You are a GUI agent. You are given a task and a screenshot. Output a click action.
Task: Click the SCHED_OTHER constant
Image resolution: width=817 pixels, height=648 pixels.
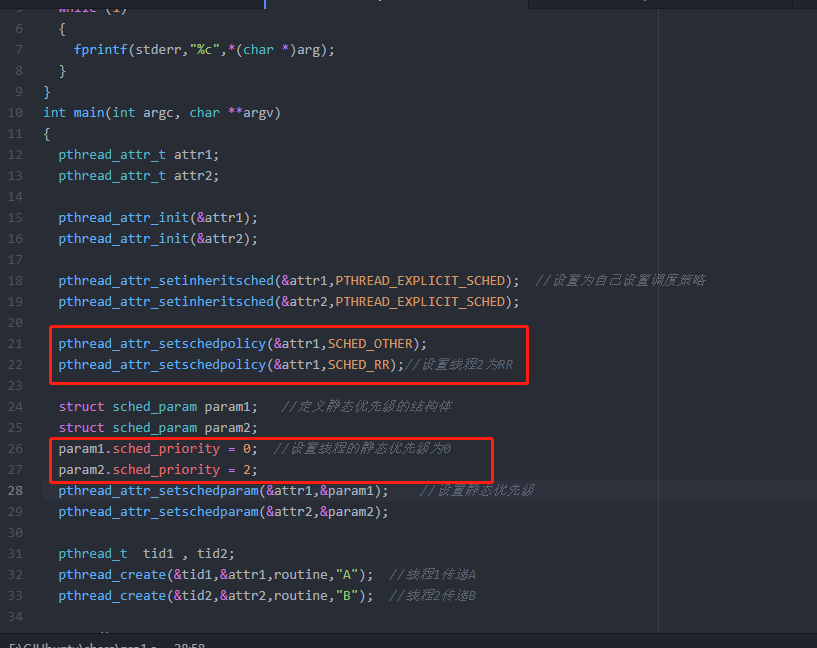click(x=370, y=344)
